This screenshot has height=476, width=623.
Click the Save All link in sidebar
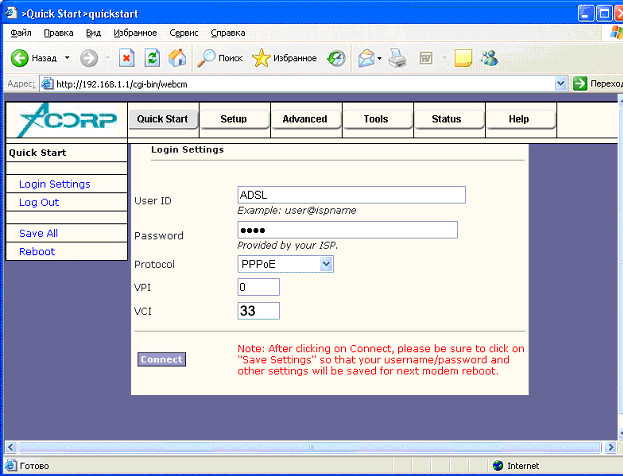click(39, 233)
